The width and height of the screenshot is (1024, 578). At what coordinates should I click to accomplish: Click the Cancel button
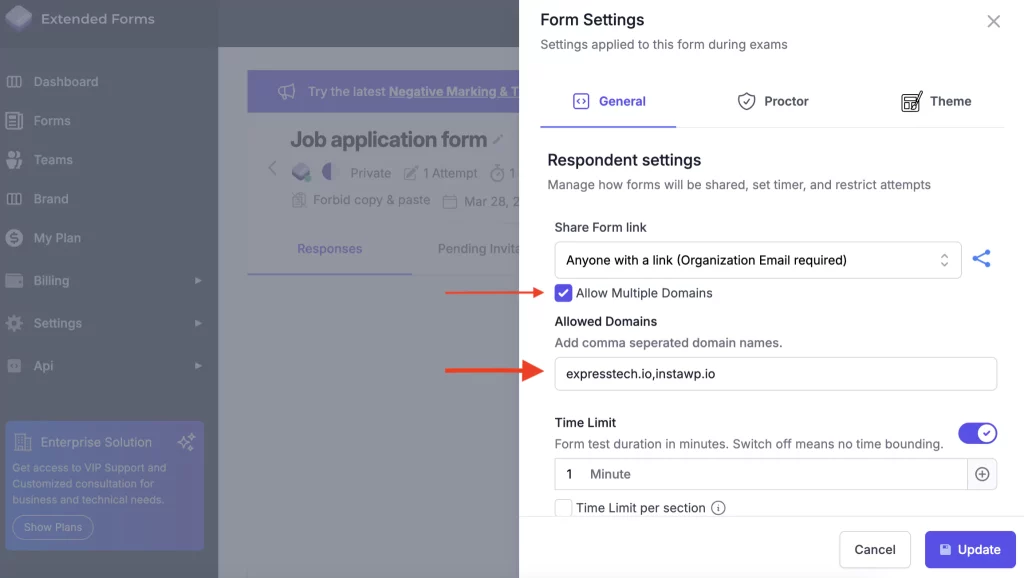[874, 549]
